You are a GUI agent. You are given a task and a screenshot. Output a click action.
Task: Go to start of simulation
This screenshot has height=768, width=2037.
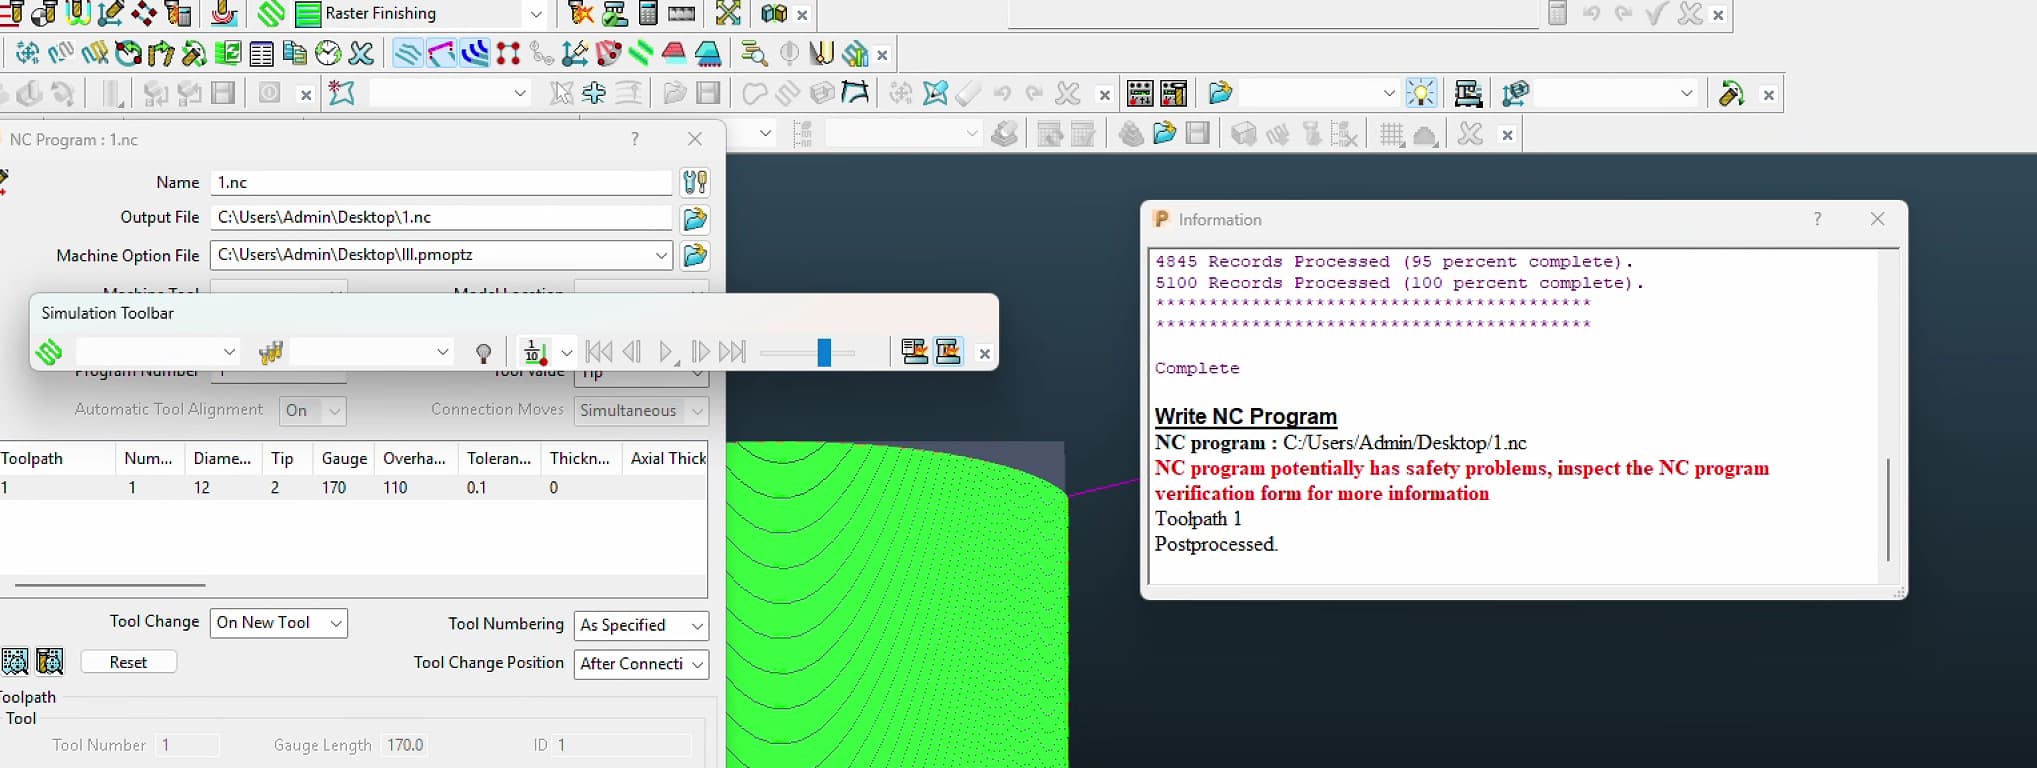coord(598,351)
